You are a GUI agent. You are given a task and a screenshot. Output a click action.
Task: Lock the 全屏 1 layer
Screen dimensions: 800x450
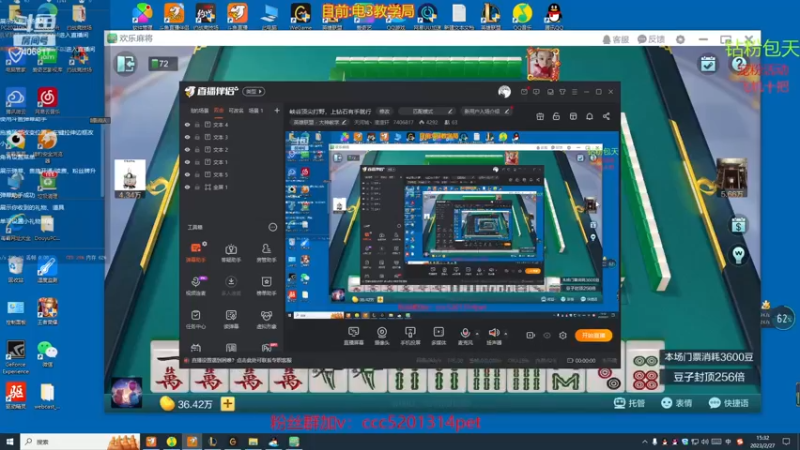197,187
